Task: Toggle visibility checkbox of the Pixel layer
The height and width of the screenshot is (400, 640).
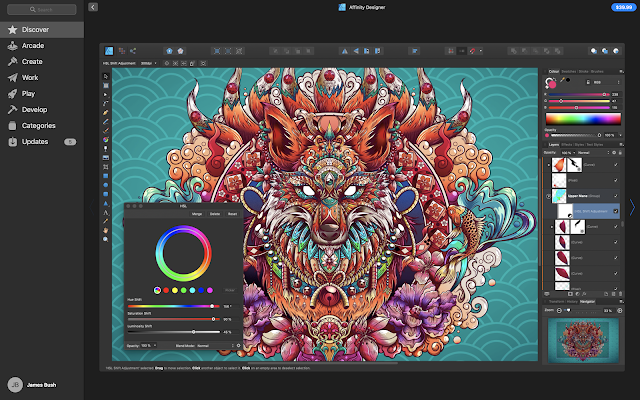Action: point(616,180)
